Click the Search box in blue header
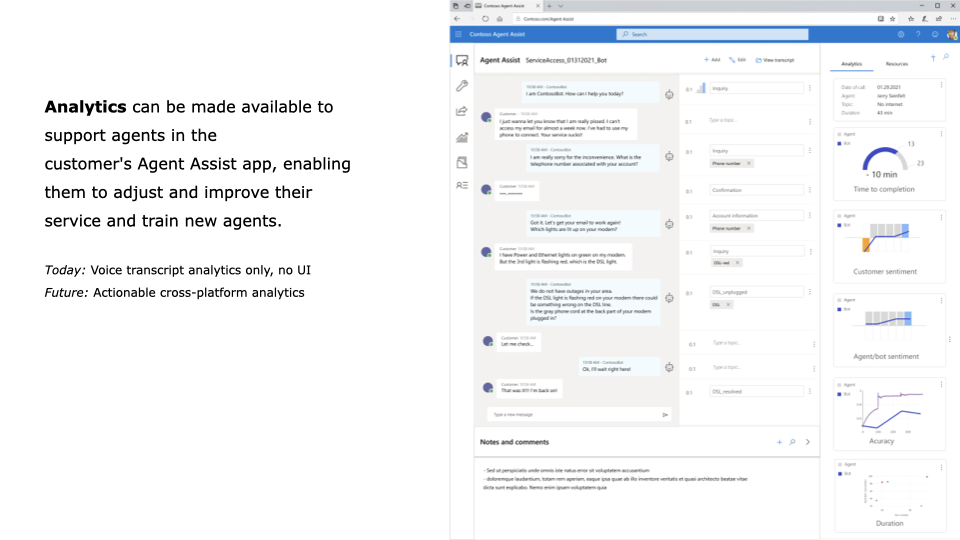This screenshot has width=960, height=540. tap(712, 34)
